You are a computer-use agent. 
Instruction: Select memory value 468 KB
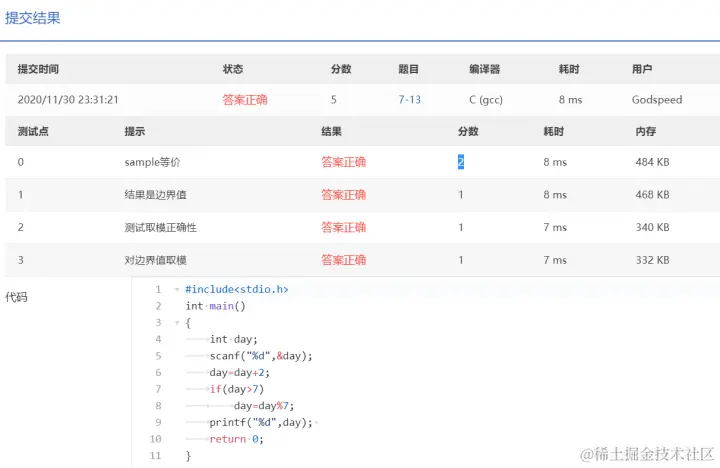pyautogui.click(x=652, y=195)
